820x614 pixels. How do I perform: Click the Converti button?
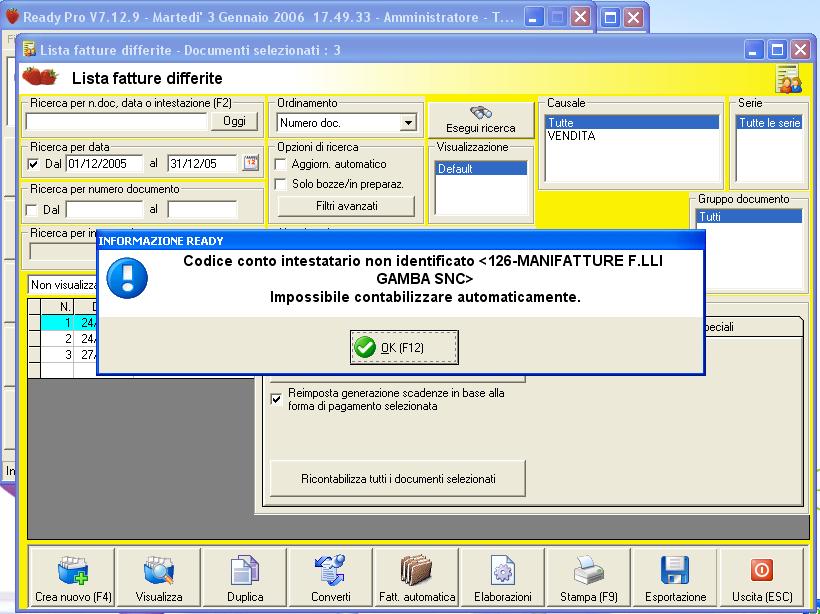click(x=331, y=578)
